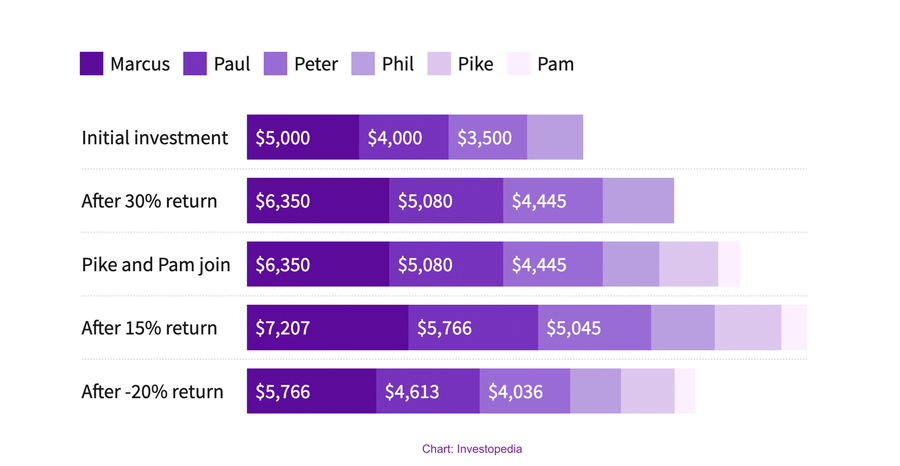Click Paul's $4,000 initial bar segment
900x466 pixels.
tap(403, 138)
